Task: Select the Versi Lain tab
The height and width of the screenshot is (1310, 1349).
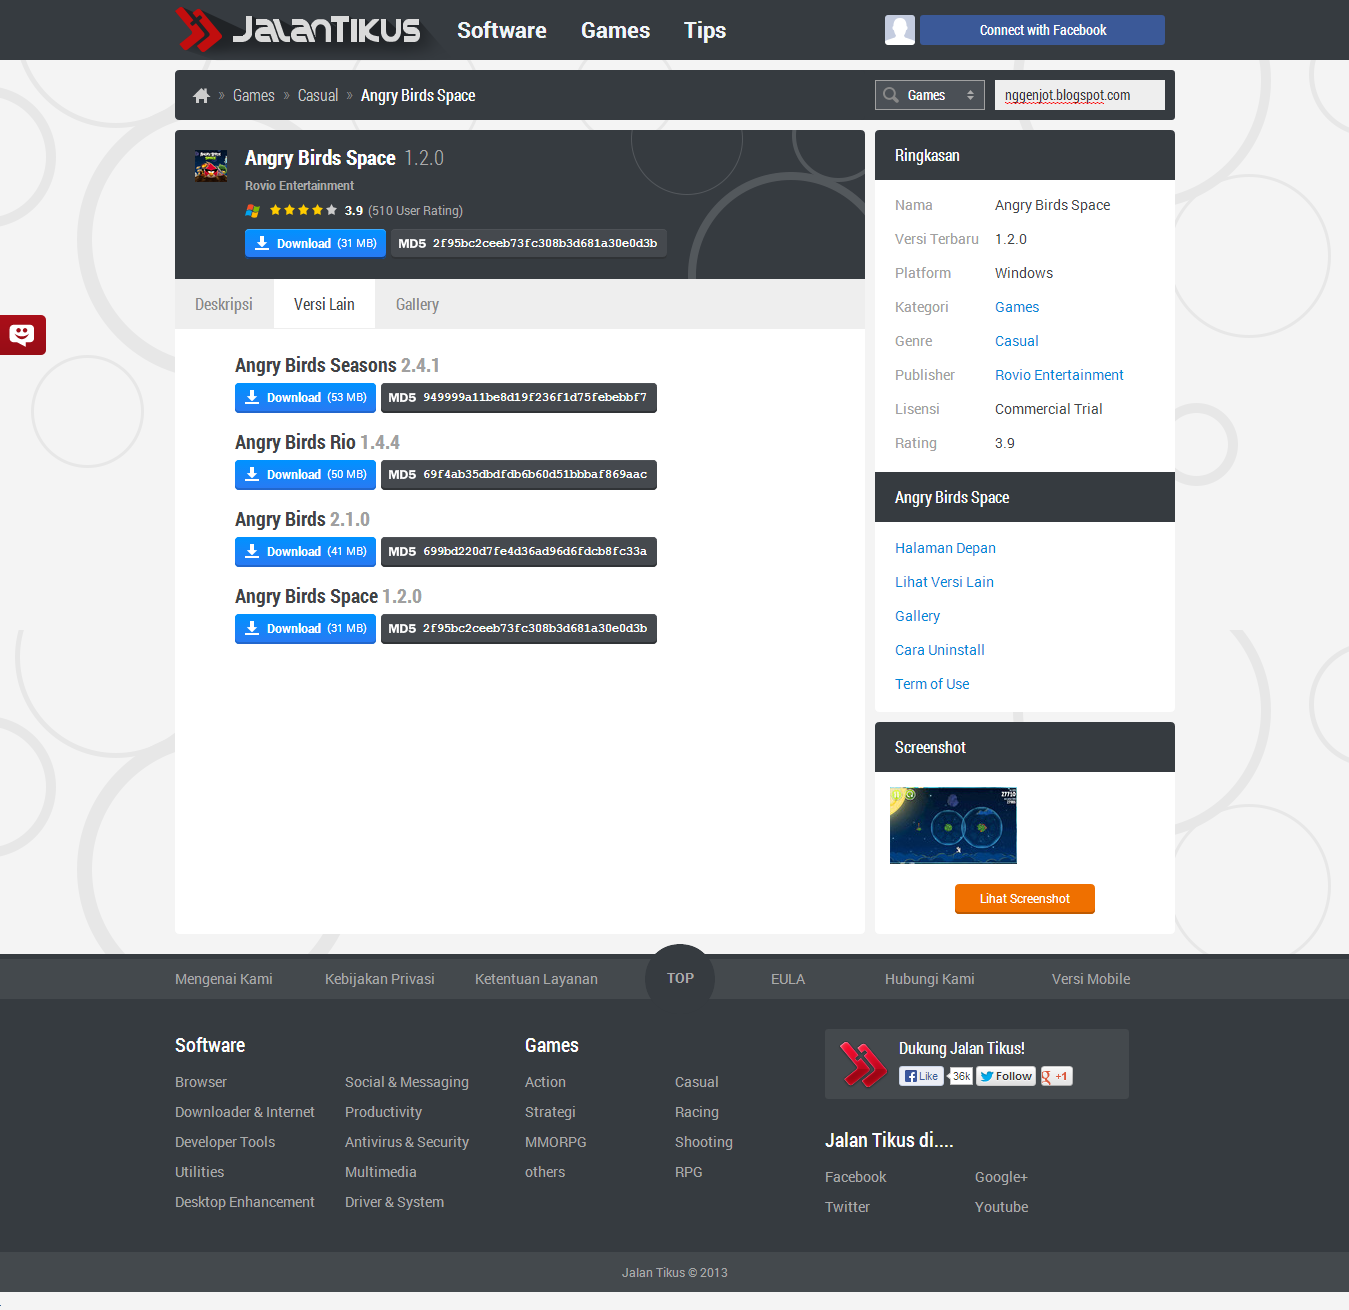Action: pos(324,304)
